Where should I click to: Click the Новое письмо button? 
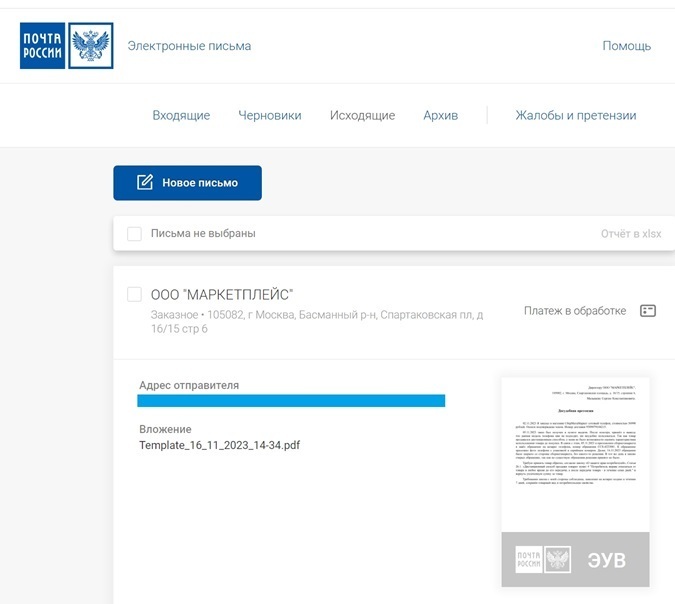(187, 183)
